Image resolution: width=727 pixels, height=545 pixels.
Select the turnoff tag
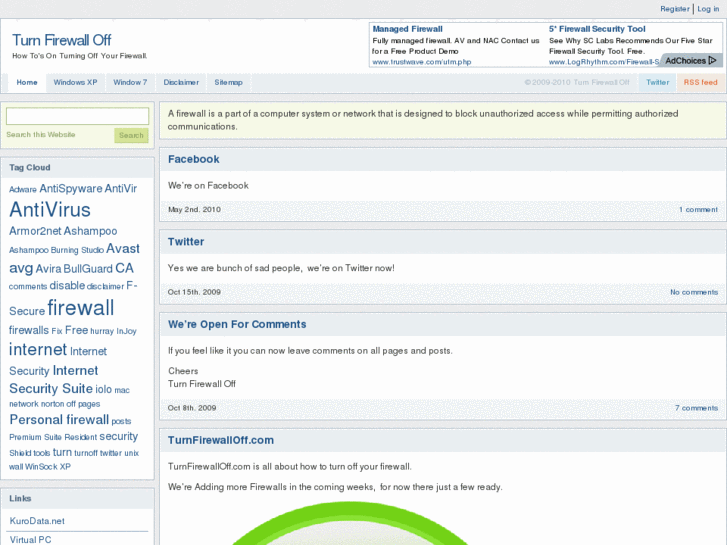pyautogui.click(x=86, y=453)
